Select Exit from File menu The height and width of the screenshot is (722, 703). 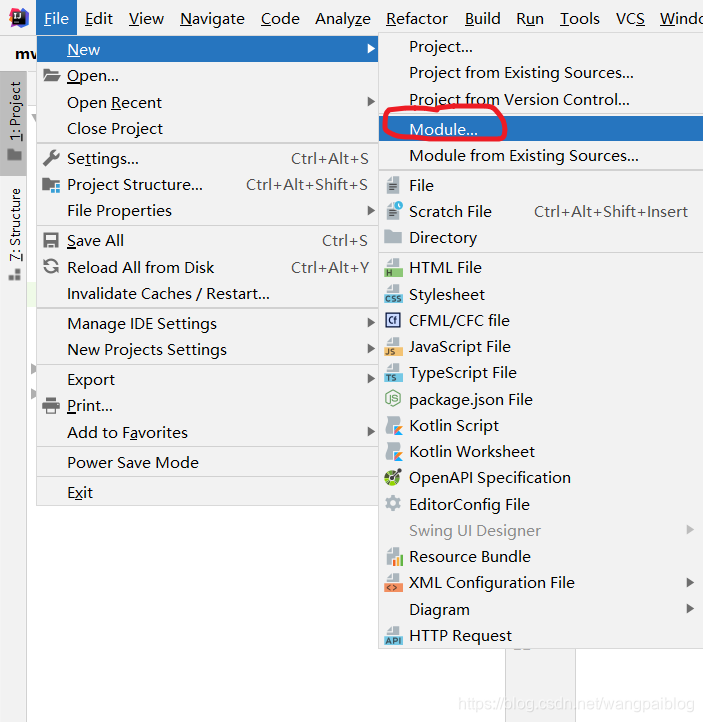point(207,493)
